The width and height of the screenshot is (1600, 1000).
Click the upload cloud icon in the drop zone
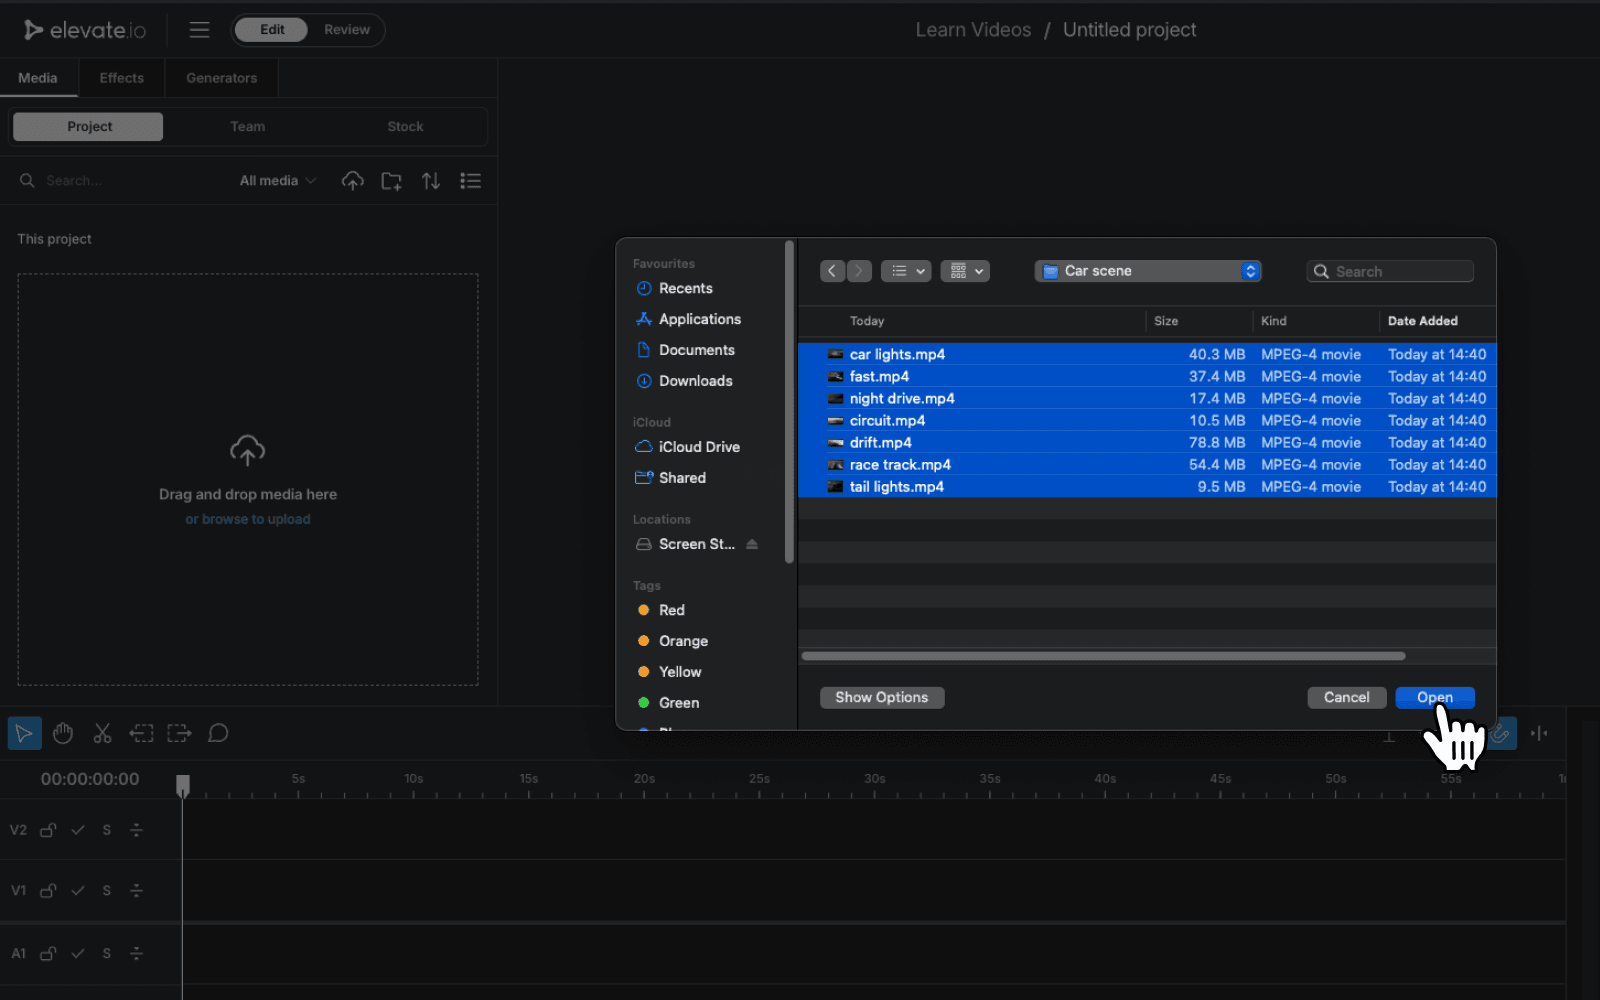coord(247,450)
